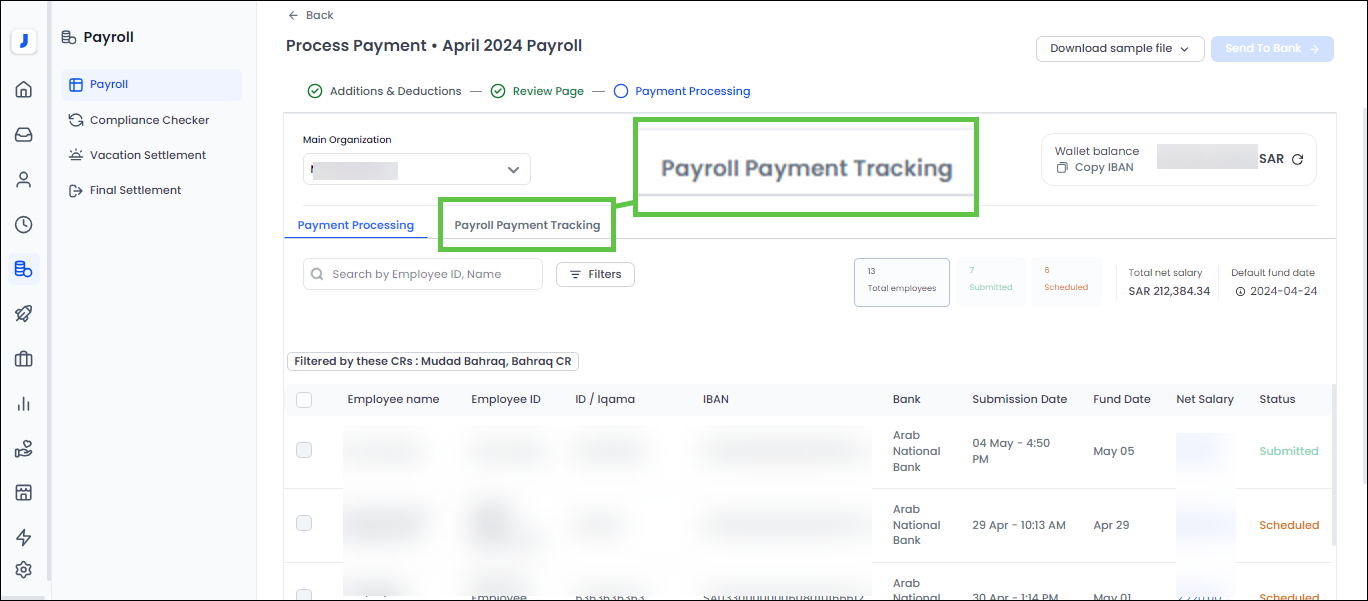Click the rocket icon in sidebar

tap(24, 314)
